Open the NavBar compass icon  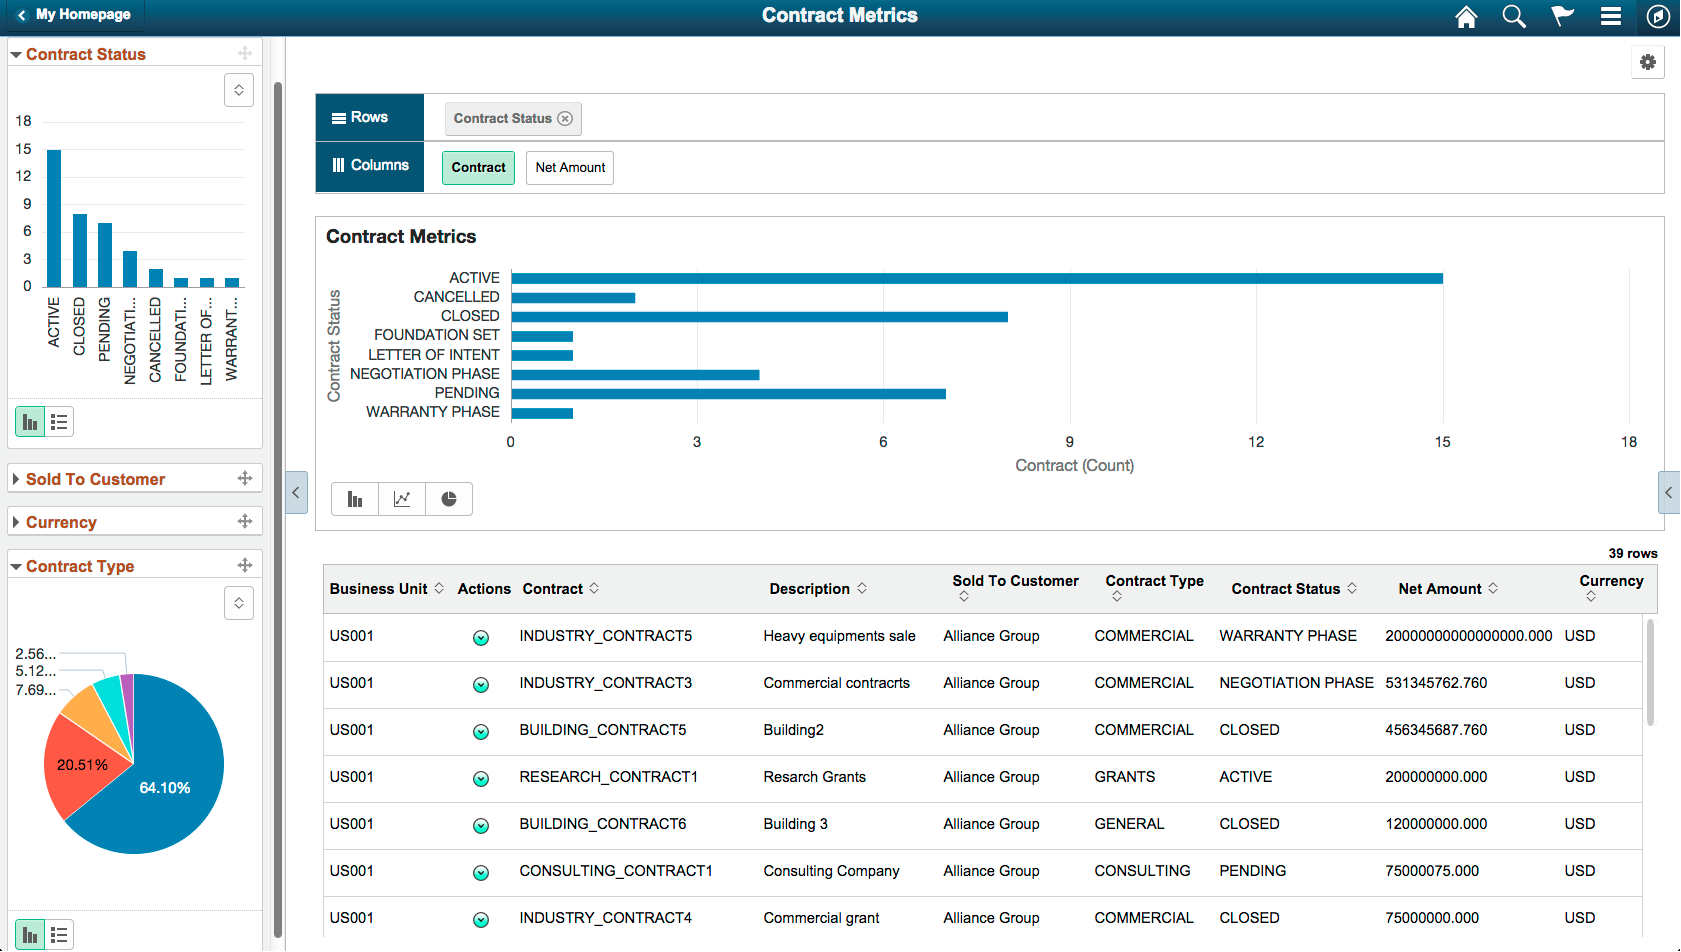pyautogui.click(x=1658, y=16)
